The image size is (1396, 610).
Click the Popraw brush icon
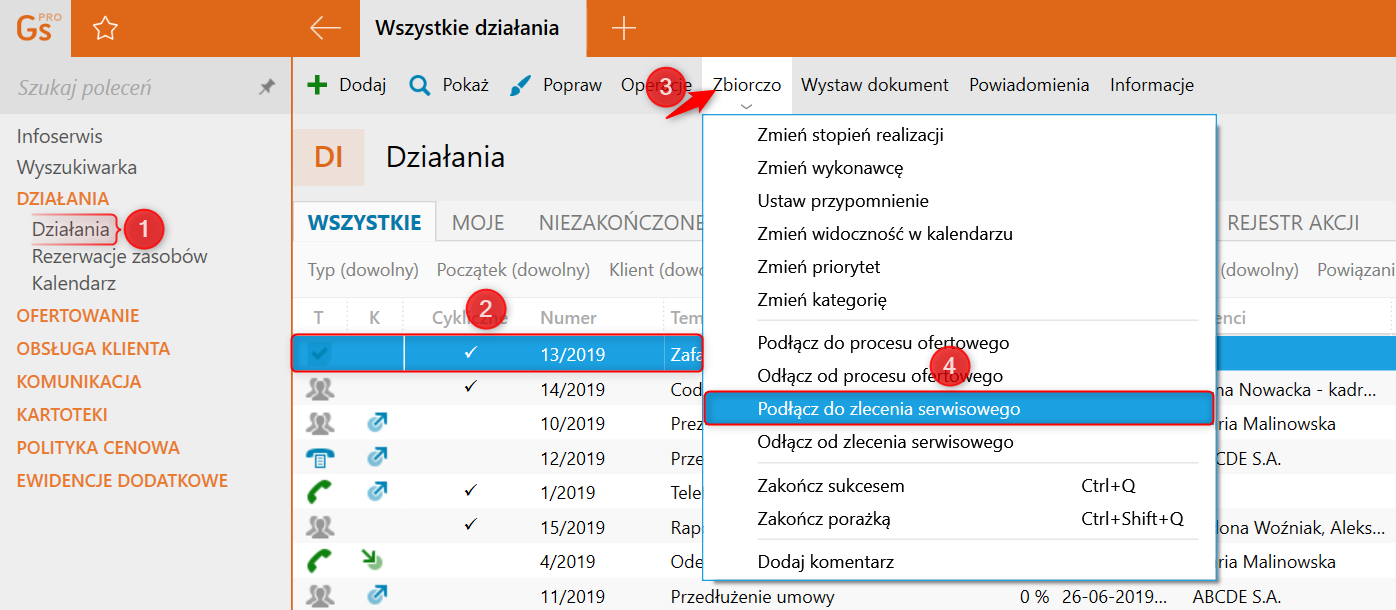point(521,85)
